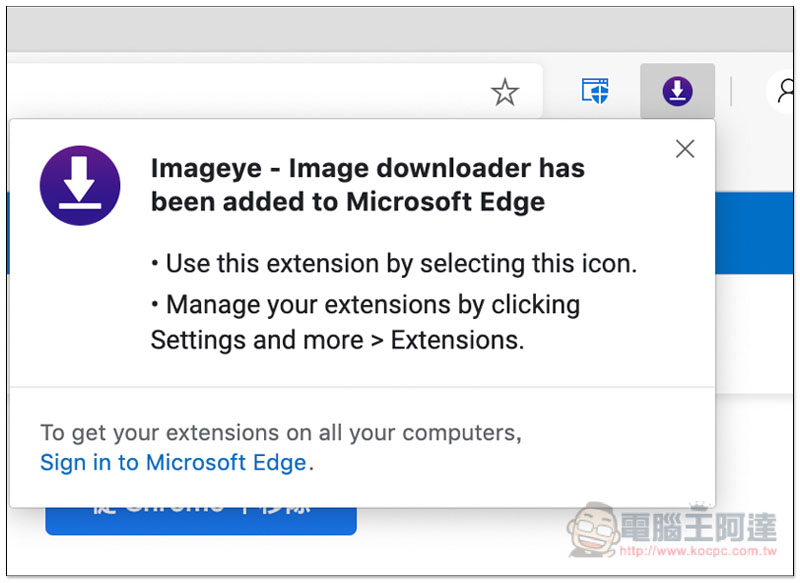800x583 pixels.
Task: Click the blue page banner behind popup
Action: (754, 233)
